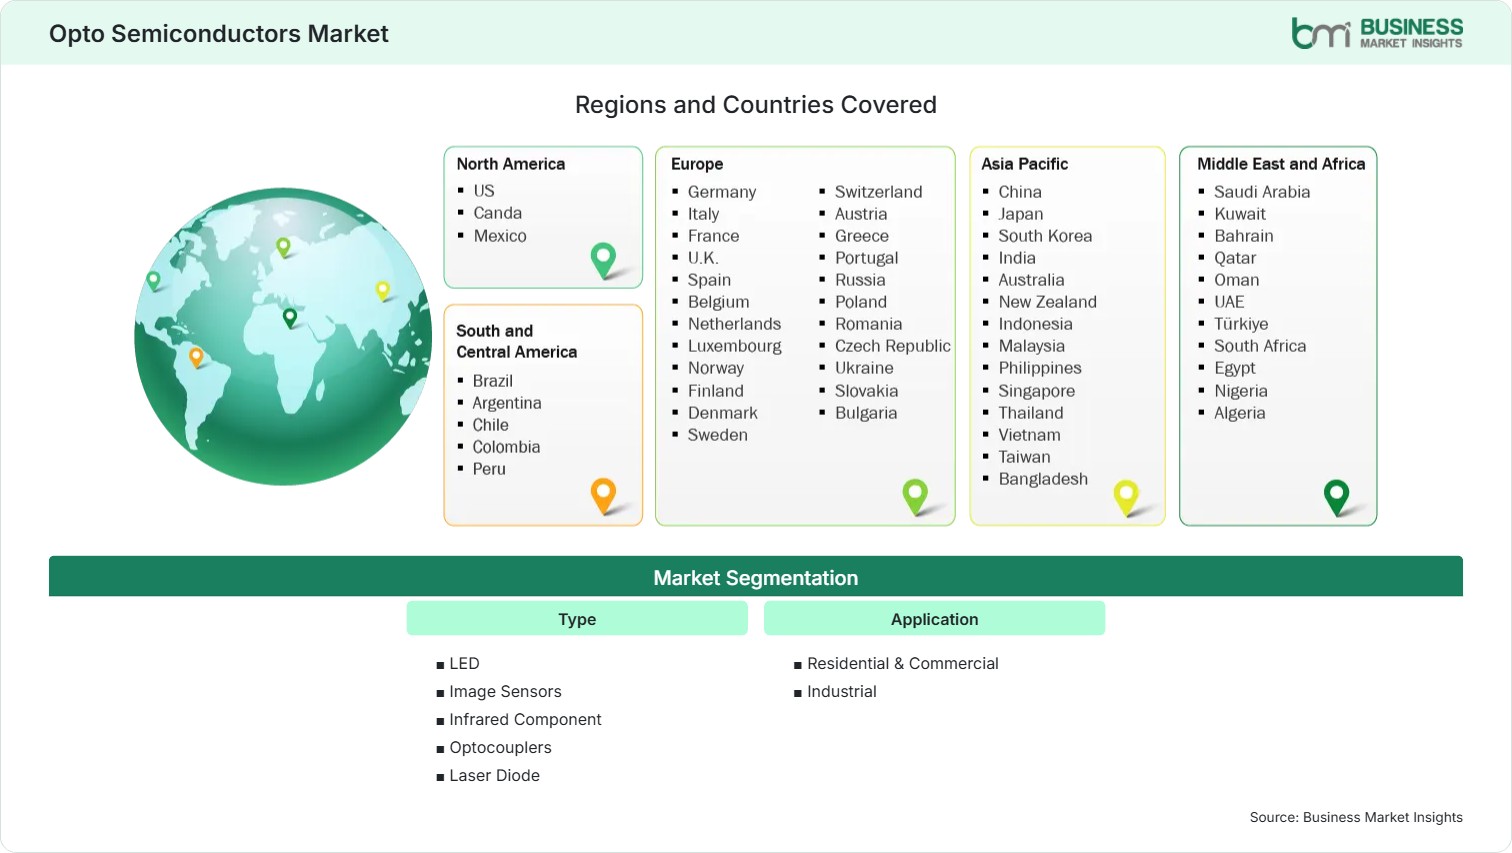Click the orange pin in South and Central America card
The image size is (1512, 853).
[603, 496]
